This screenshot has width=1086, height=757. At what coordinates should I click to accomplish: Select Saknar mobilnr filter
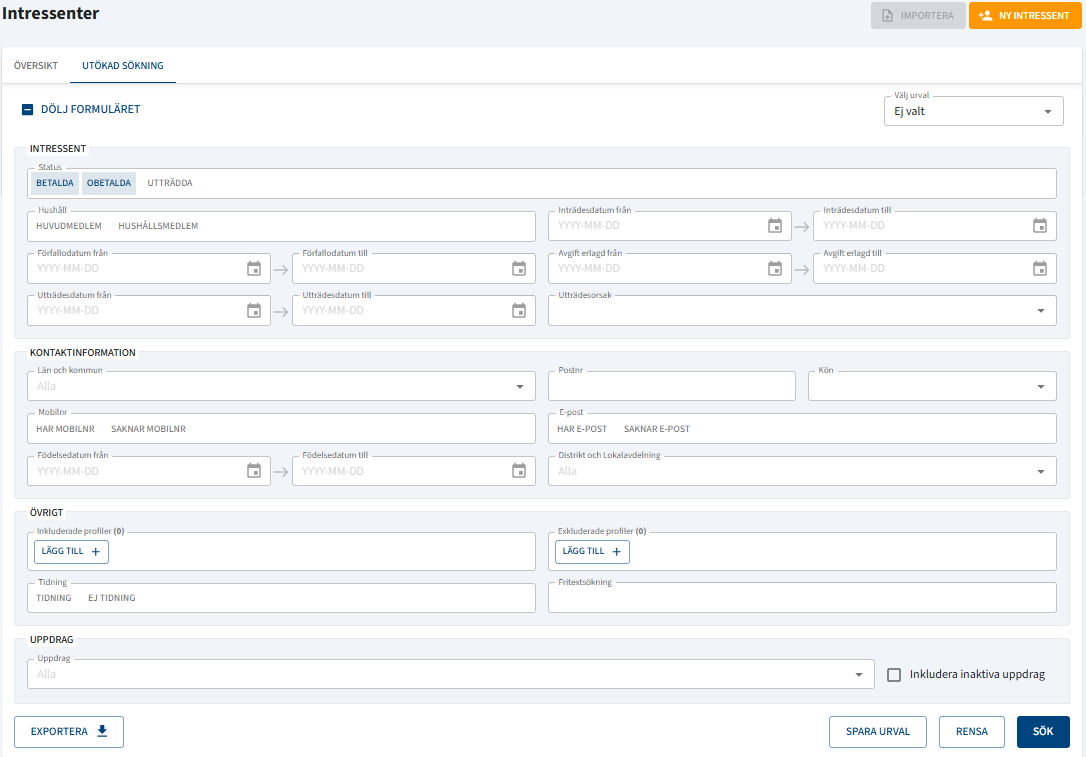(148, 429)
